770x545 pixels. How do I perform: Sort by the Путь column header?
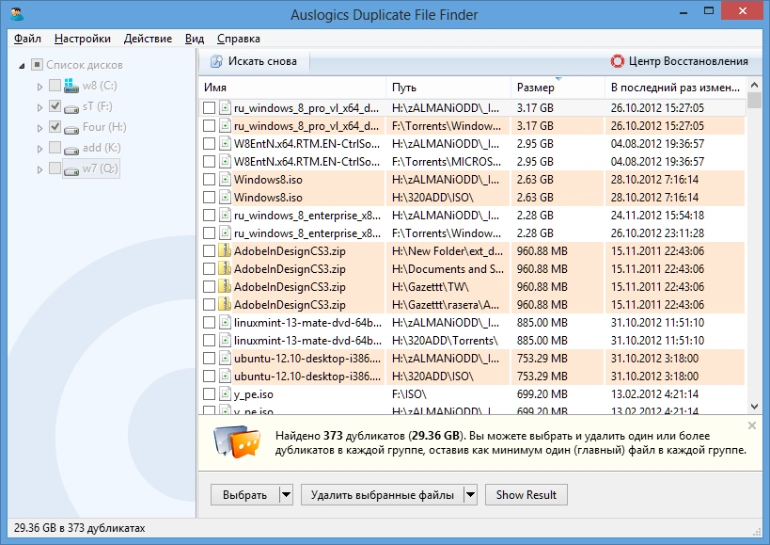pyautogui.click(x=449, y=87)
